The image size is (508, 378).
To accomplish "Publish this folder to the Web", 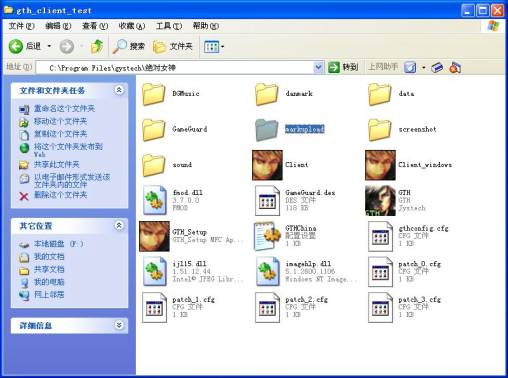I will click(x=68, y=150).
